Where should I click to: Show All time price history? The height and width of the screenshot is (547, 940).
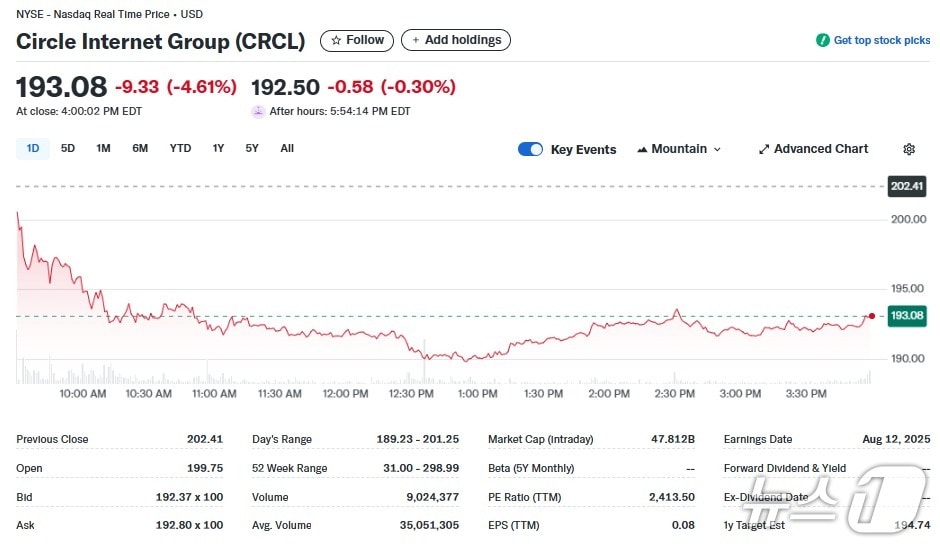287,148
